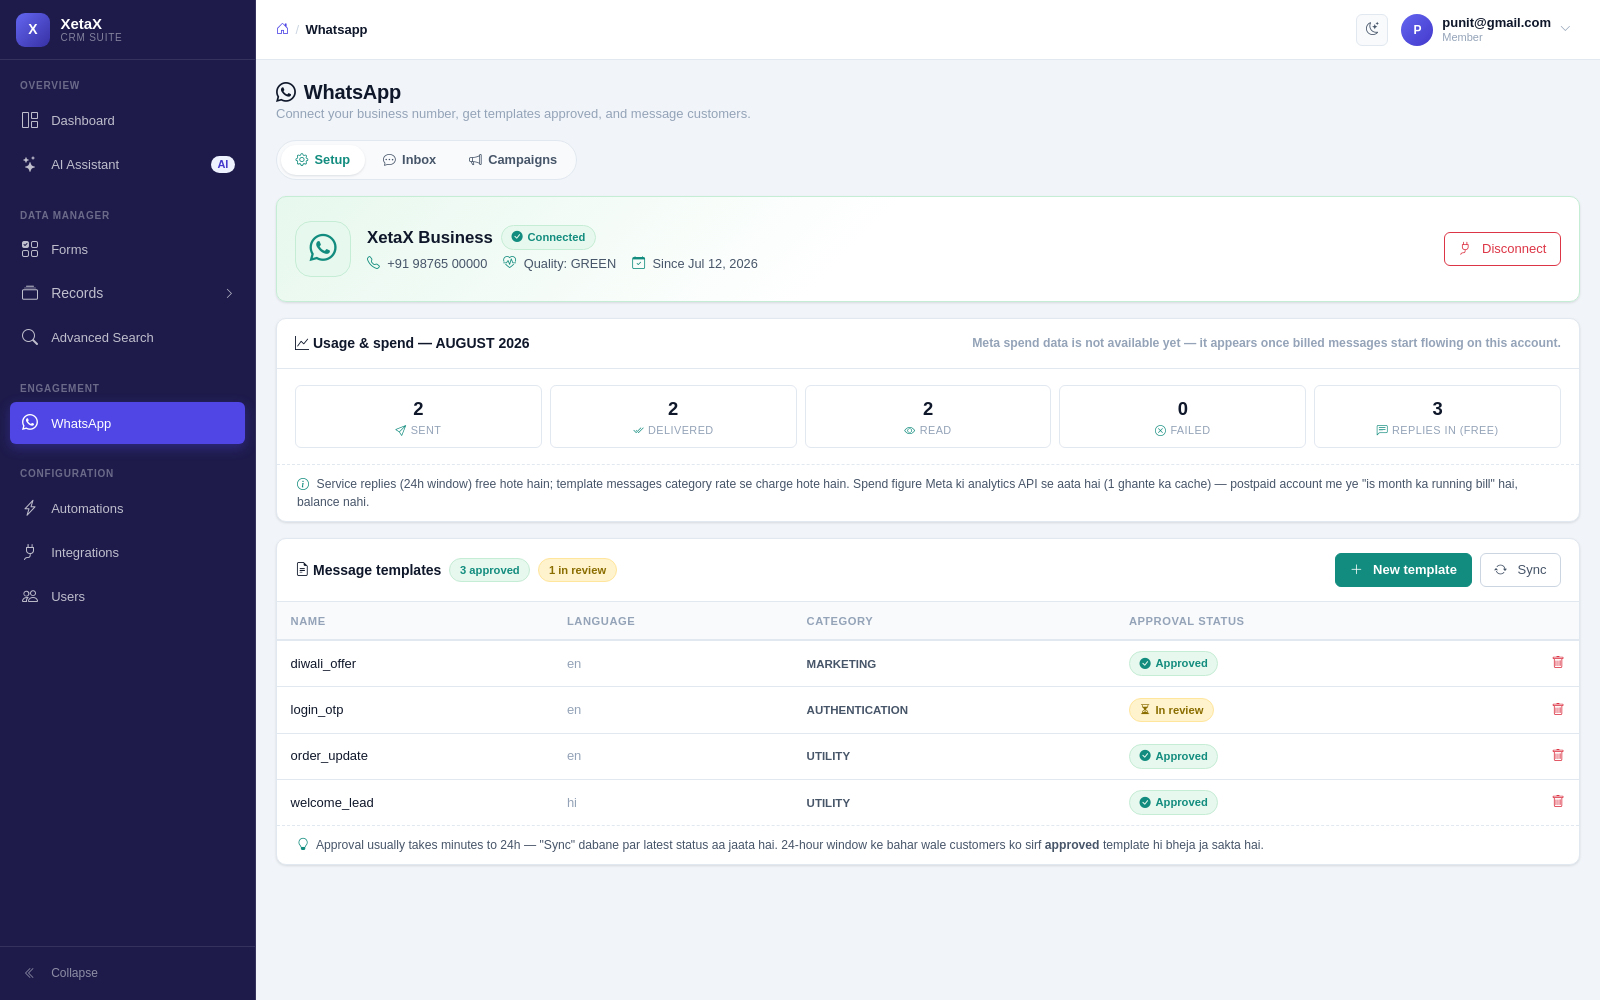Open Advanced Search
The height and width of the screenshot is (1000, 1600).
point(127,337)
